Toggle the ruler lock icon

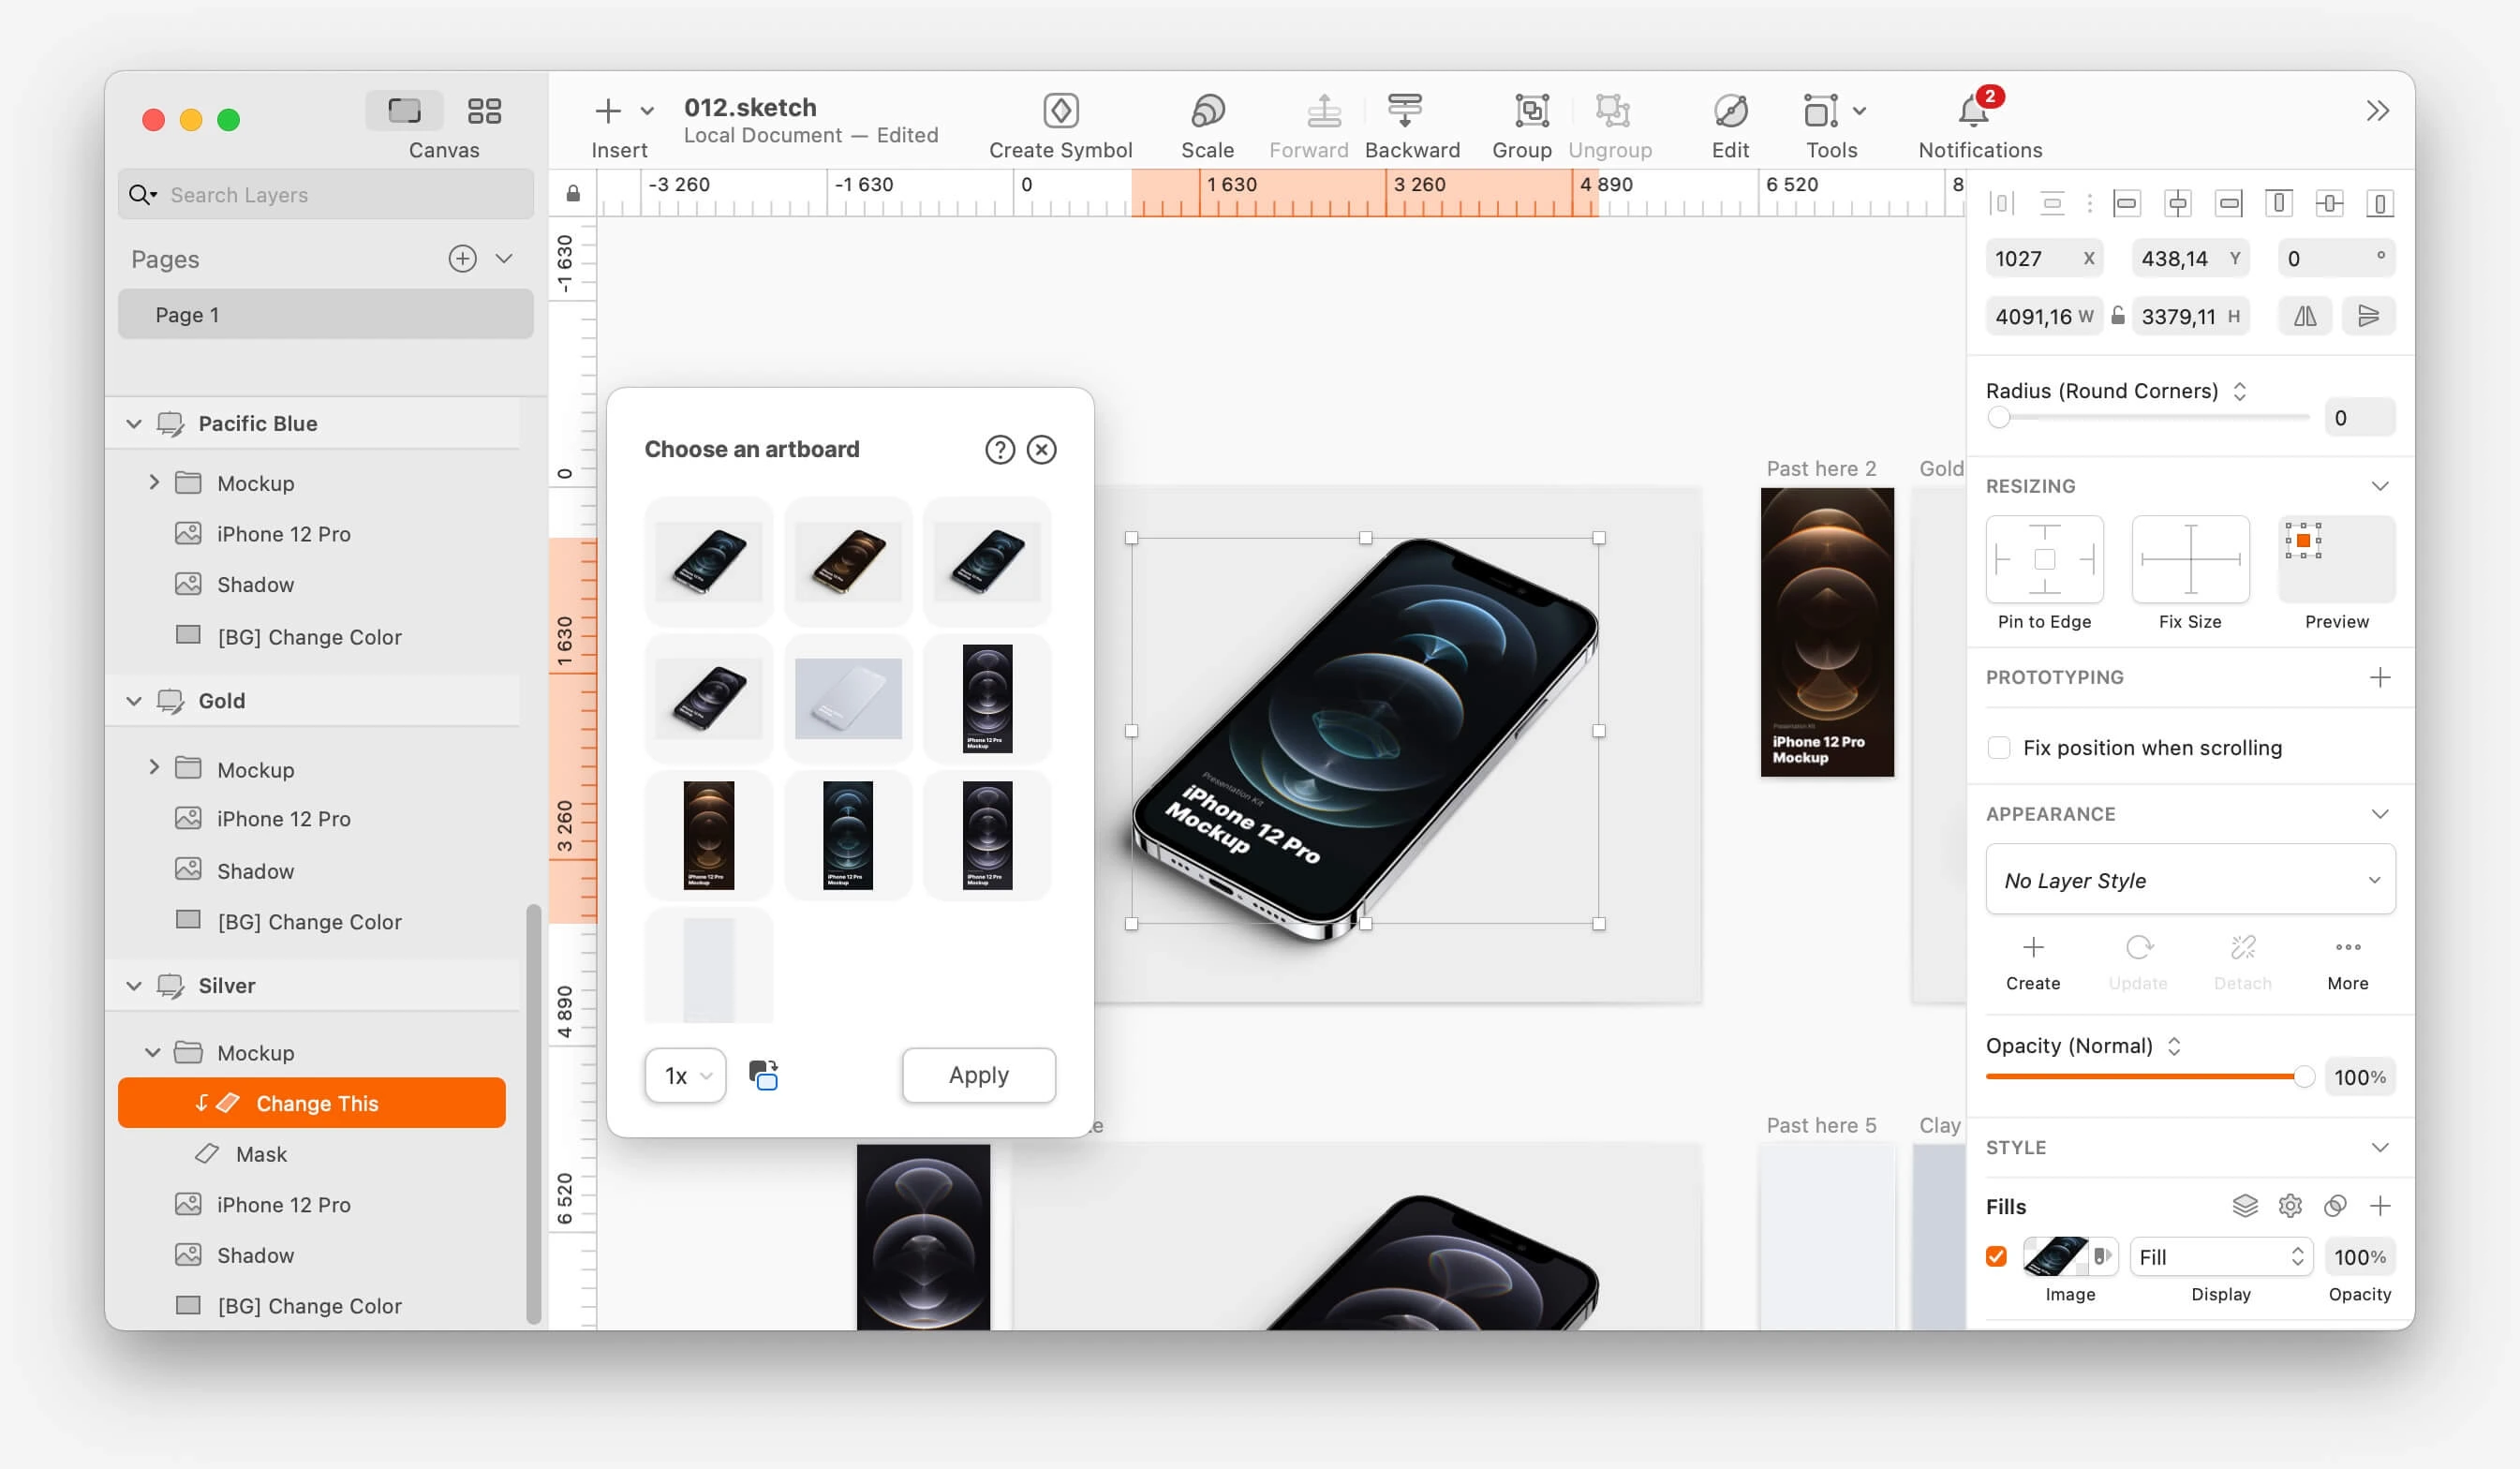click(573, 193)
